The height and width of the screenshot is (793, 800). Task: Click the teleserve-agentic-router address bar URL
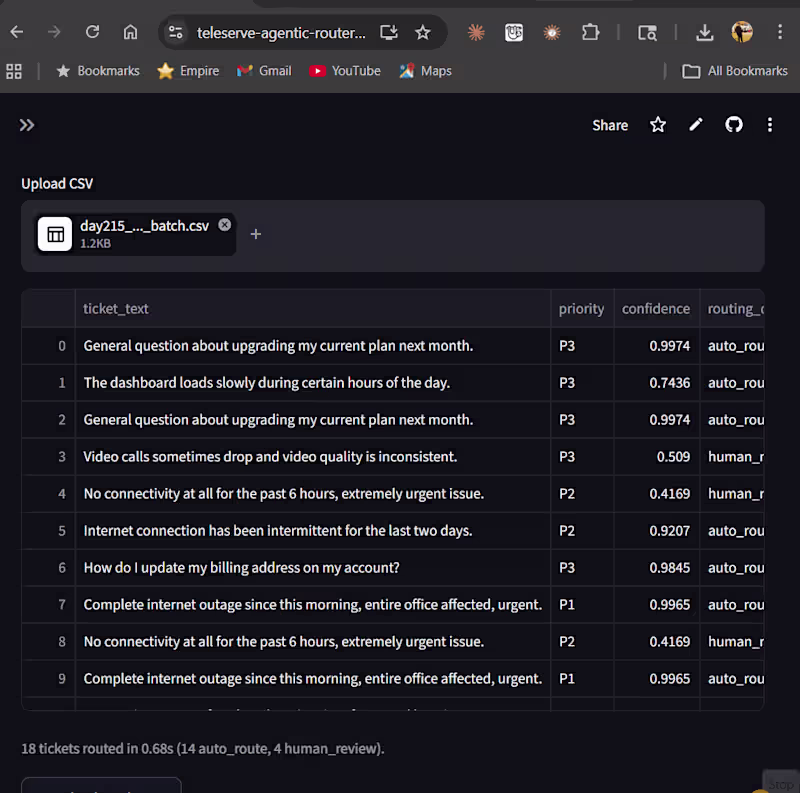click(x=281, y=33)
